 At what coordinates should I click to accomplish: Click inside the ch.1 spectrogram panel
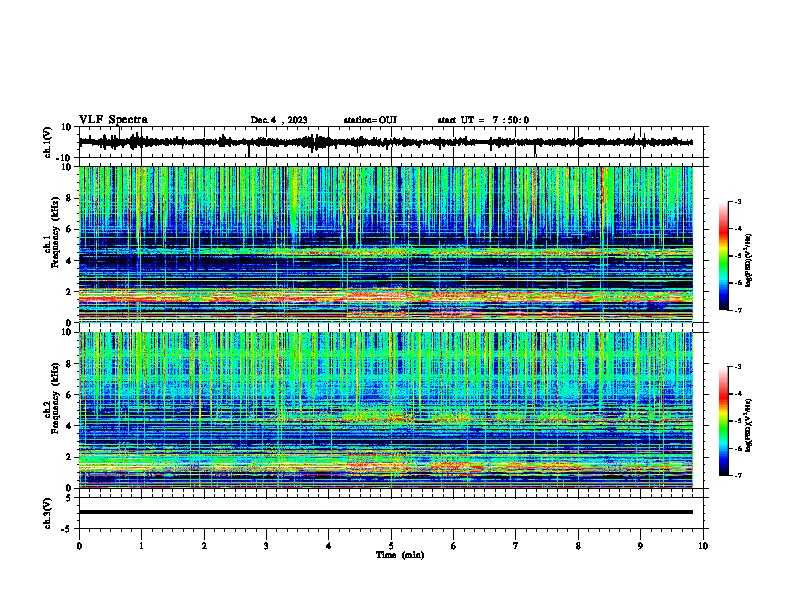(385, 244)
